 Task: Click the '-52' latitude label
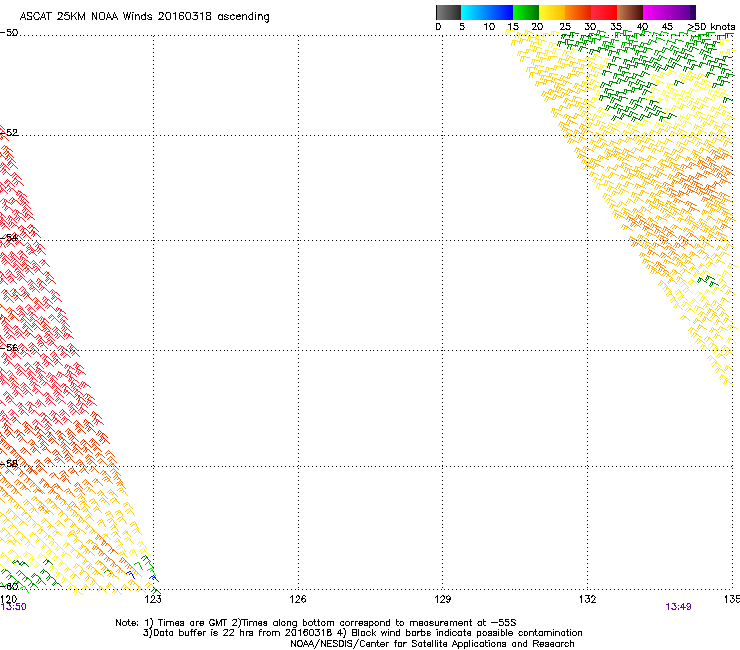click(x=9, y=133)
